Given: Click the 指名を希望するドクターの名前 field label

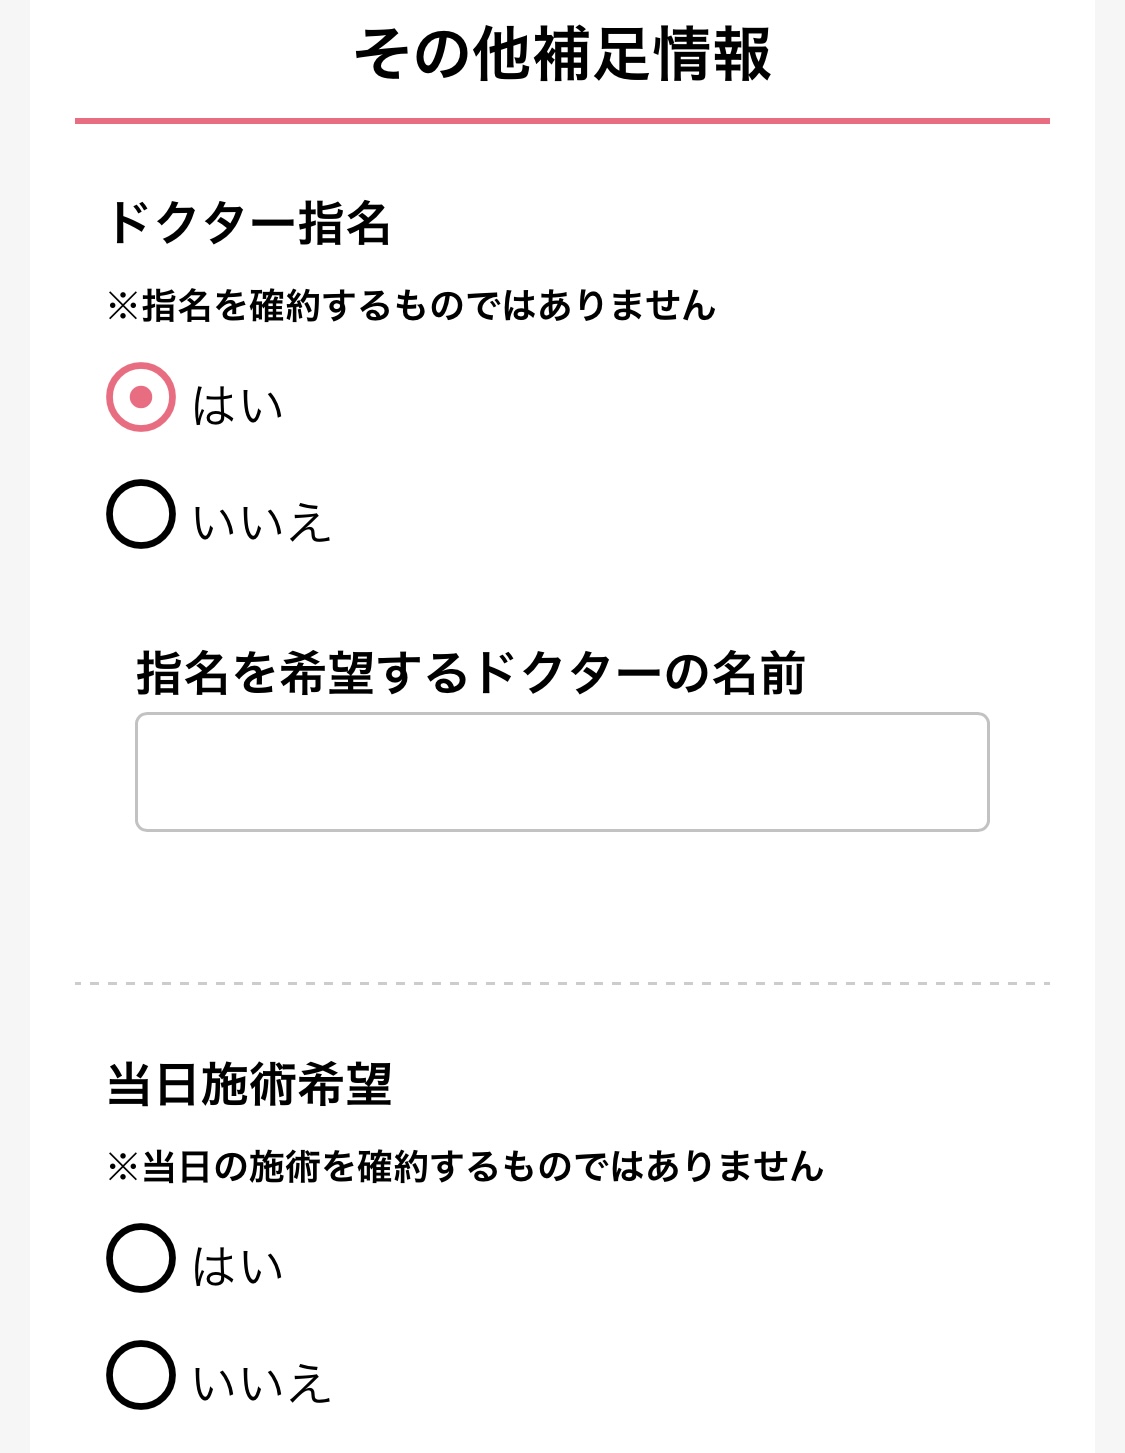Looking at the screenshot, I should pyautogui.click(x=471, y=673).
